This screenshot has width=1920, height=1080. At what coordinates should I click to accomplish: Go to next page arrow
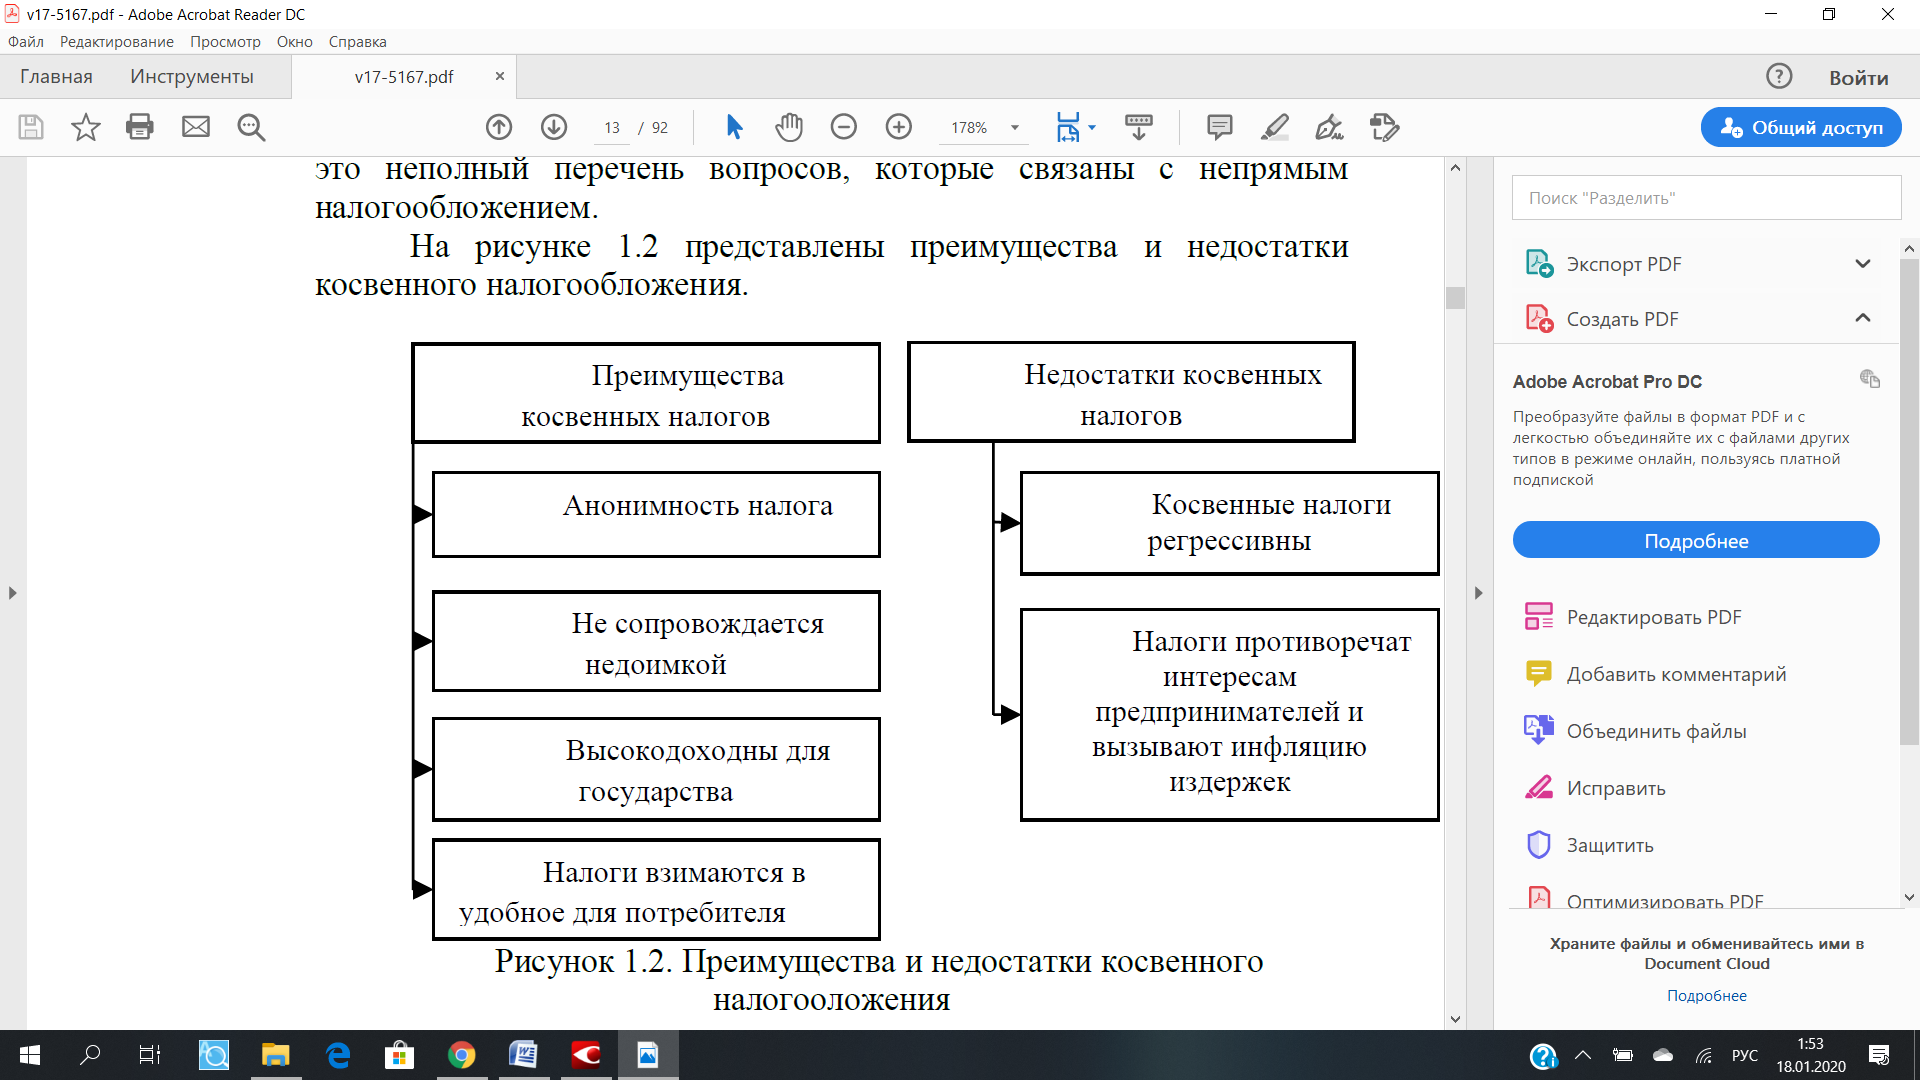554,127
